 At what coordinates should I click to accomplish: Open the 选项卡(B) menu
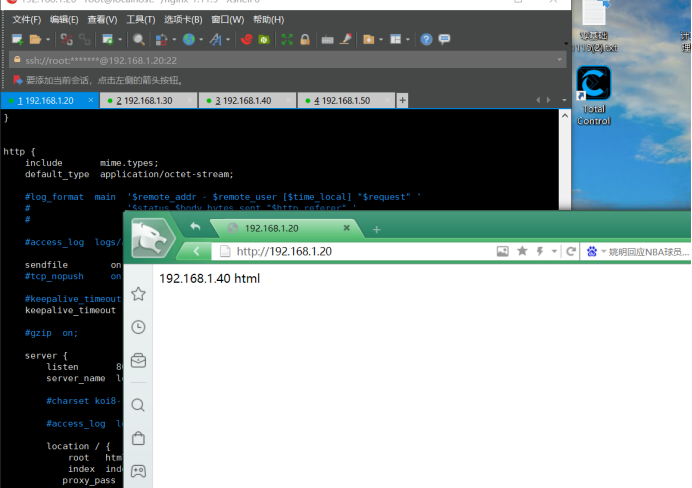pyautogui.click(x=183, y=19)
